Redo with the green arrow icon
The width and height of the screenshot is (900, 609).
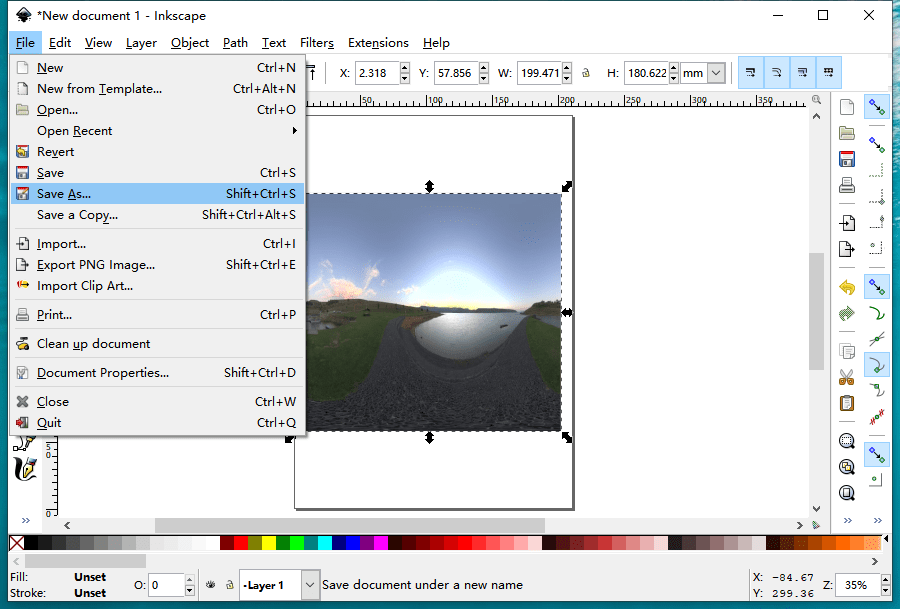tap(847, 312)
